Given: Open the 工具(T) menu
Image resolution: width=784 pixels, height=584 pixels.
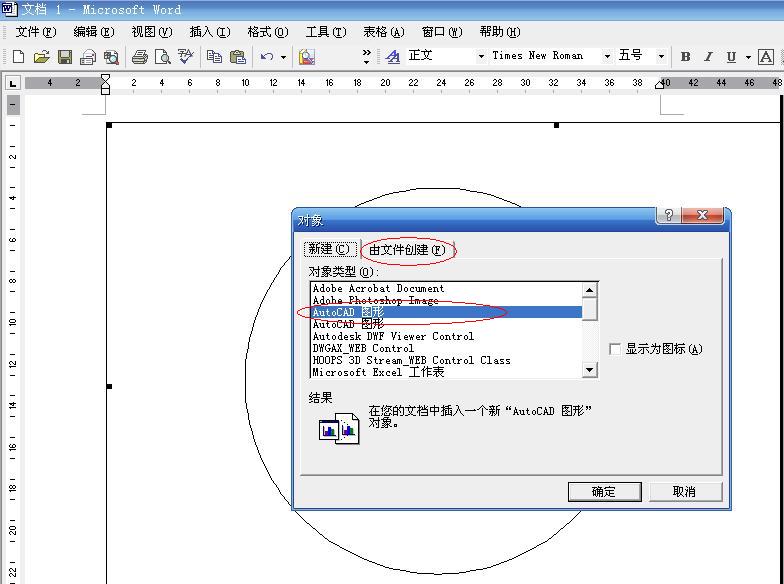Looking at the screenshot, I should (x=326, y=32).
